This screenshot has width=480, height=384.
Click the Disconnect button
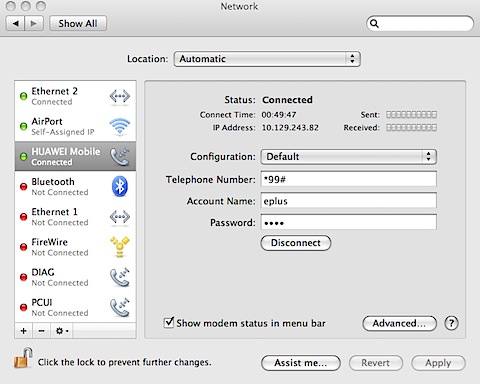(x=296, y=243)
